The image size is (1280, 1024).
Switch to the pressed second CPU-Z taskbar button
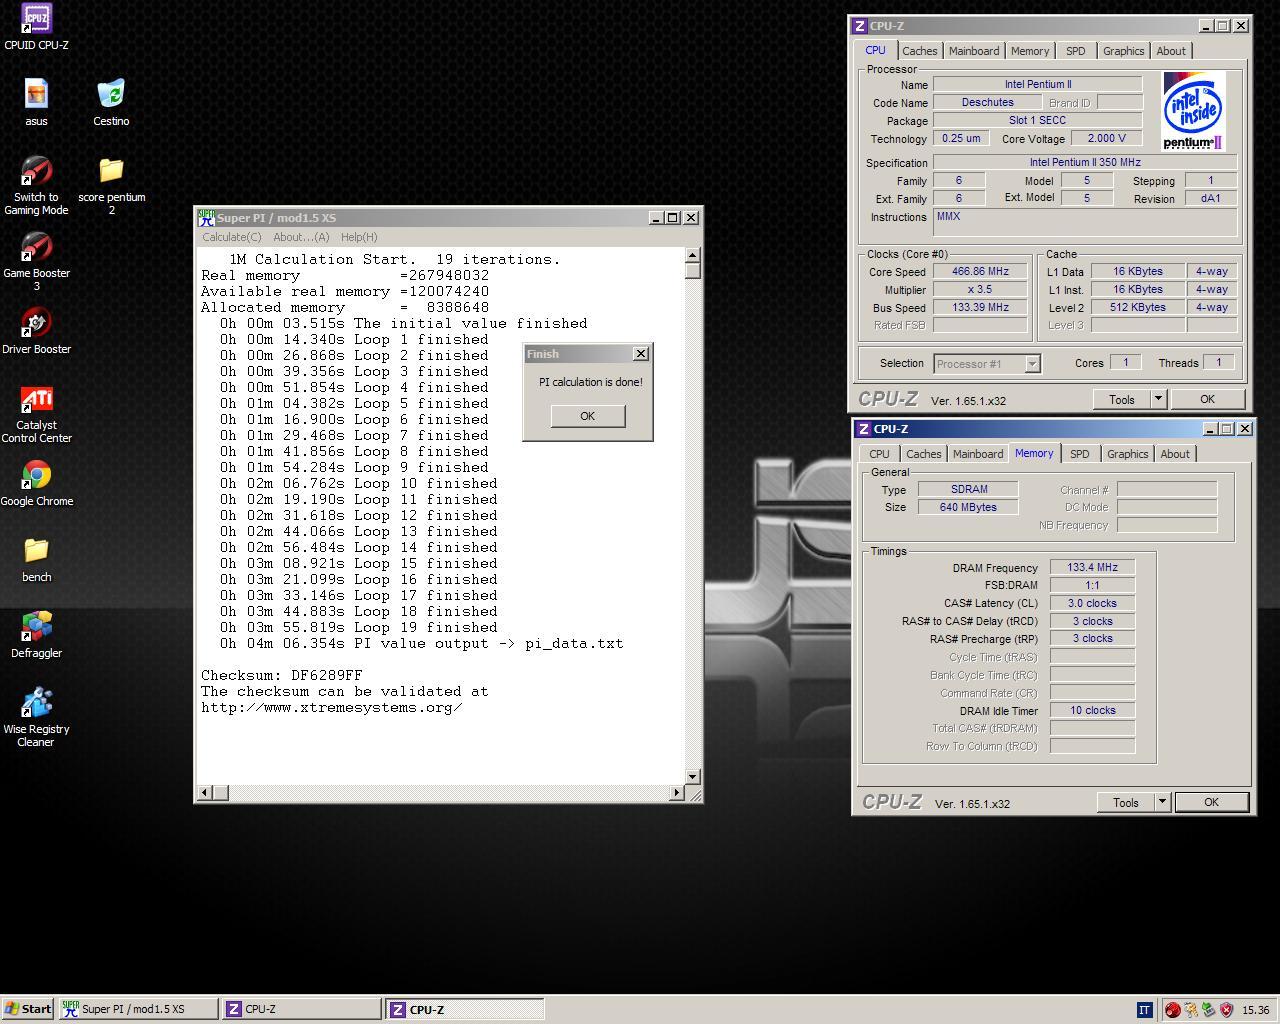[466, 1009]
